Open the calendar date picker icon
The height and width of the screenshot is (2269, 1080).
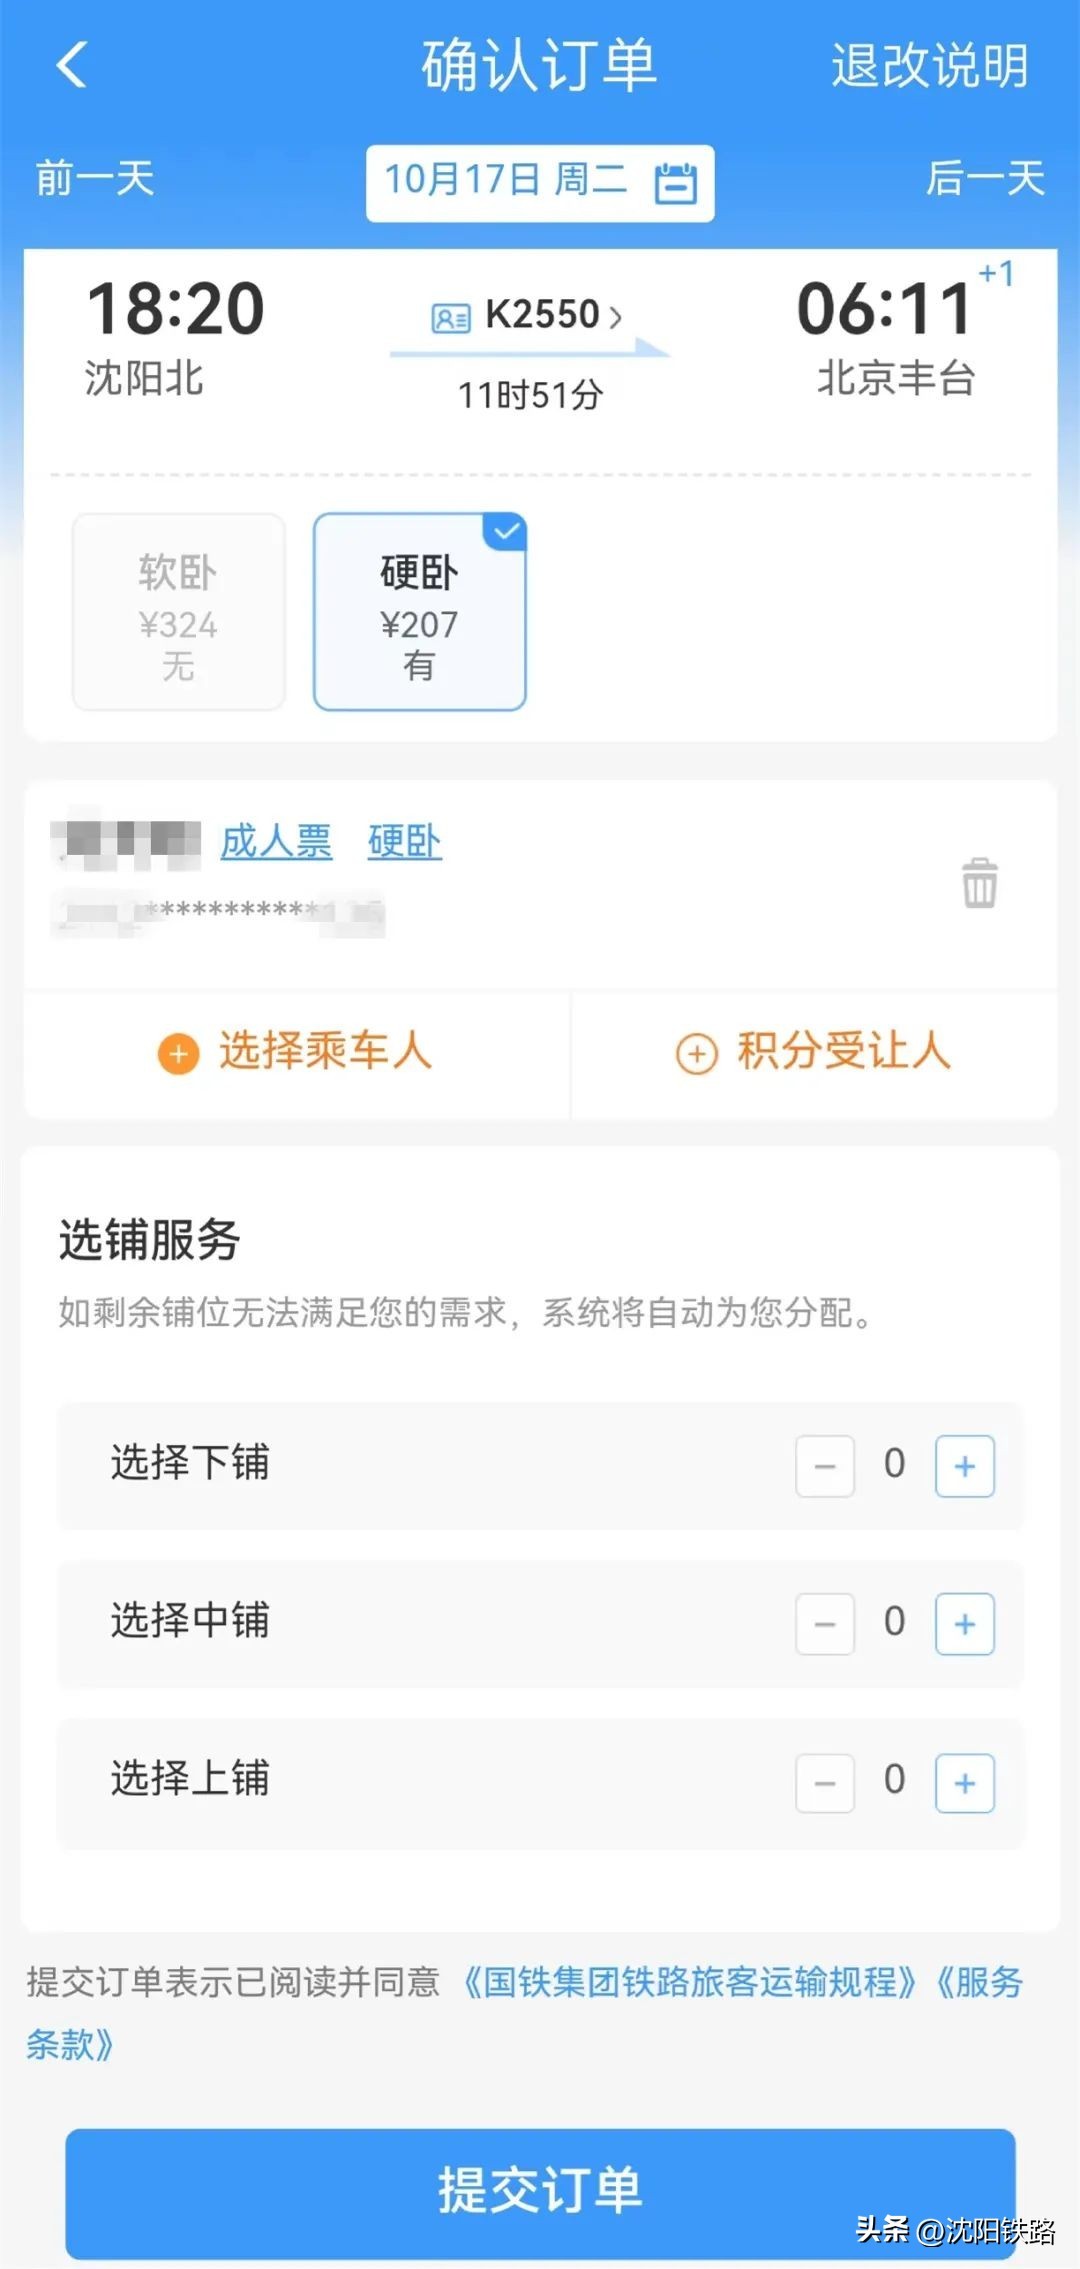point(675,183)
